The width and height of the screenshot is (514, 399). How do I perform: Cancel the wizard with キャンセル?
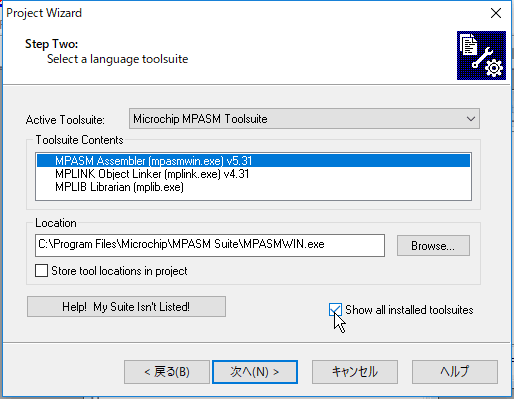pos(355,372)
